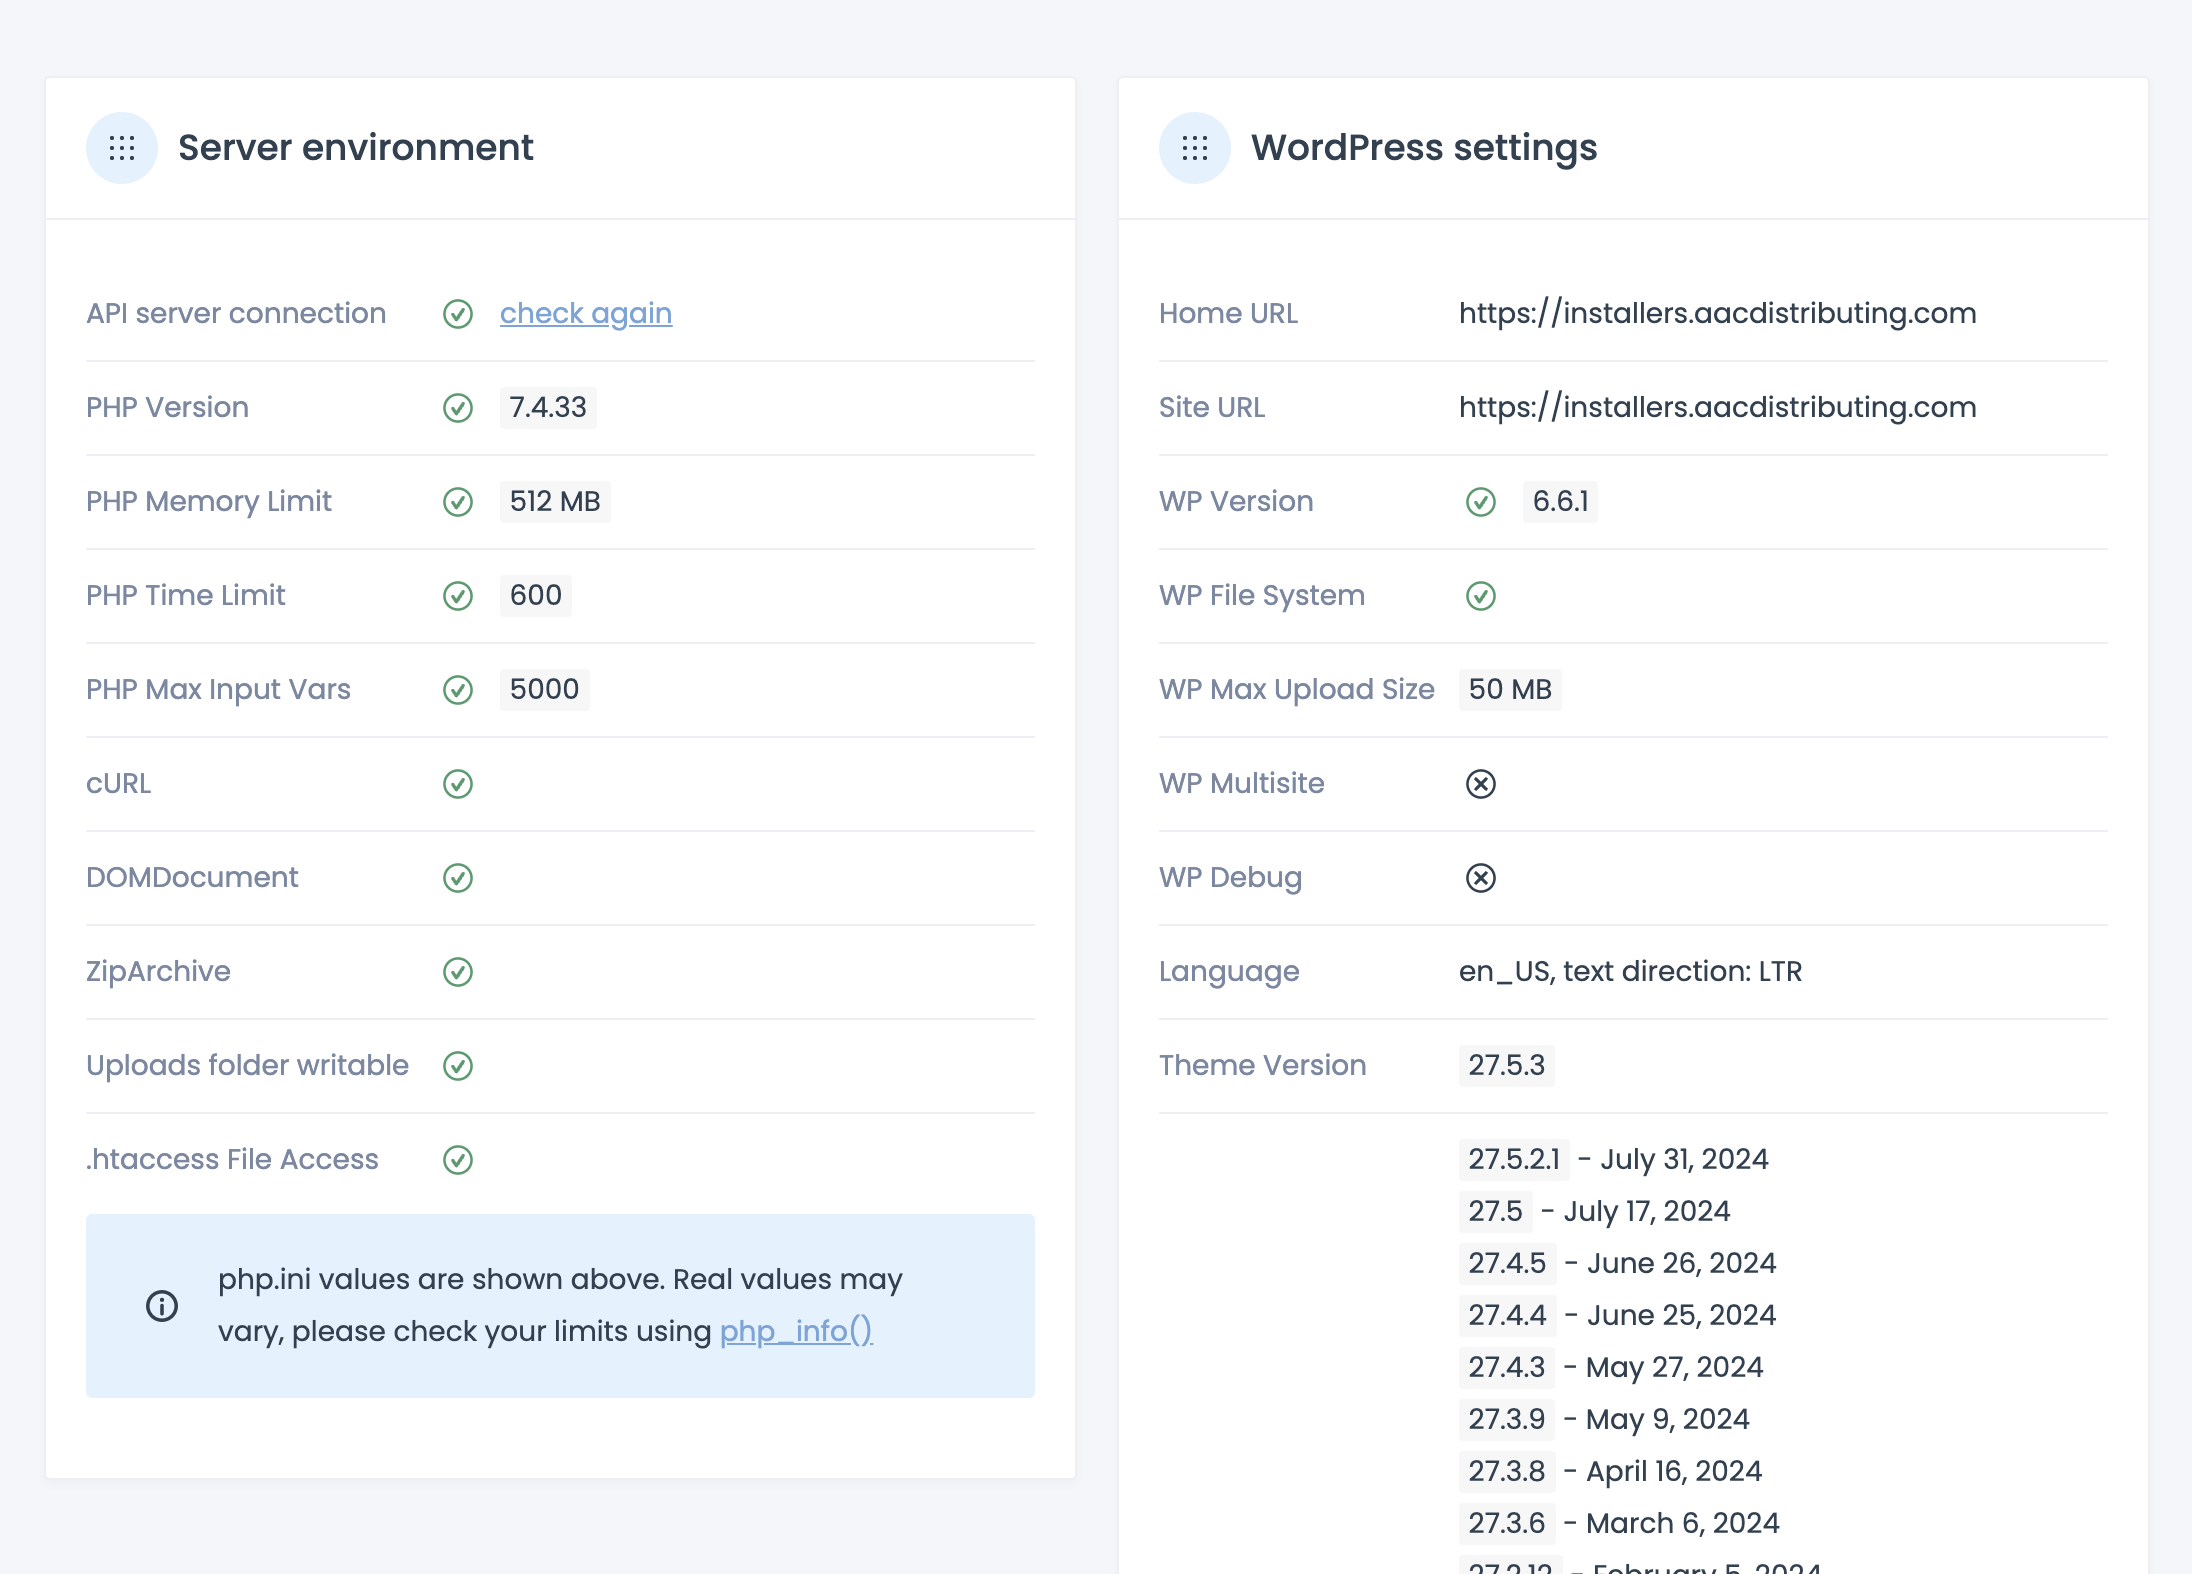Click the WordPress settings heading
Screen dimensions: 2192x1574
tap(1424, 148)
